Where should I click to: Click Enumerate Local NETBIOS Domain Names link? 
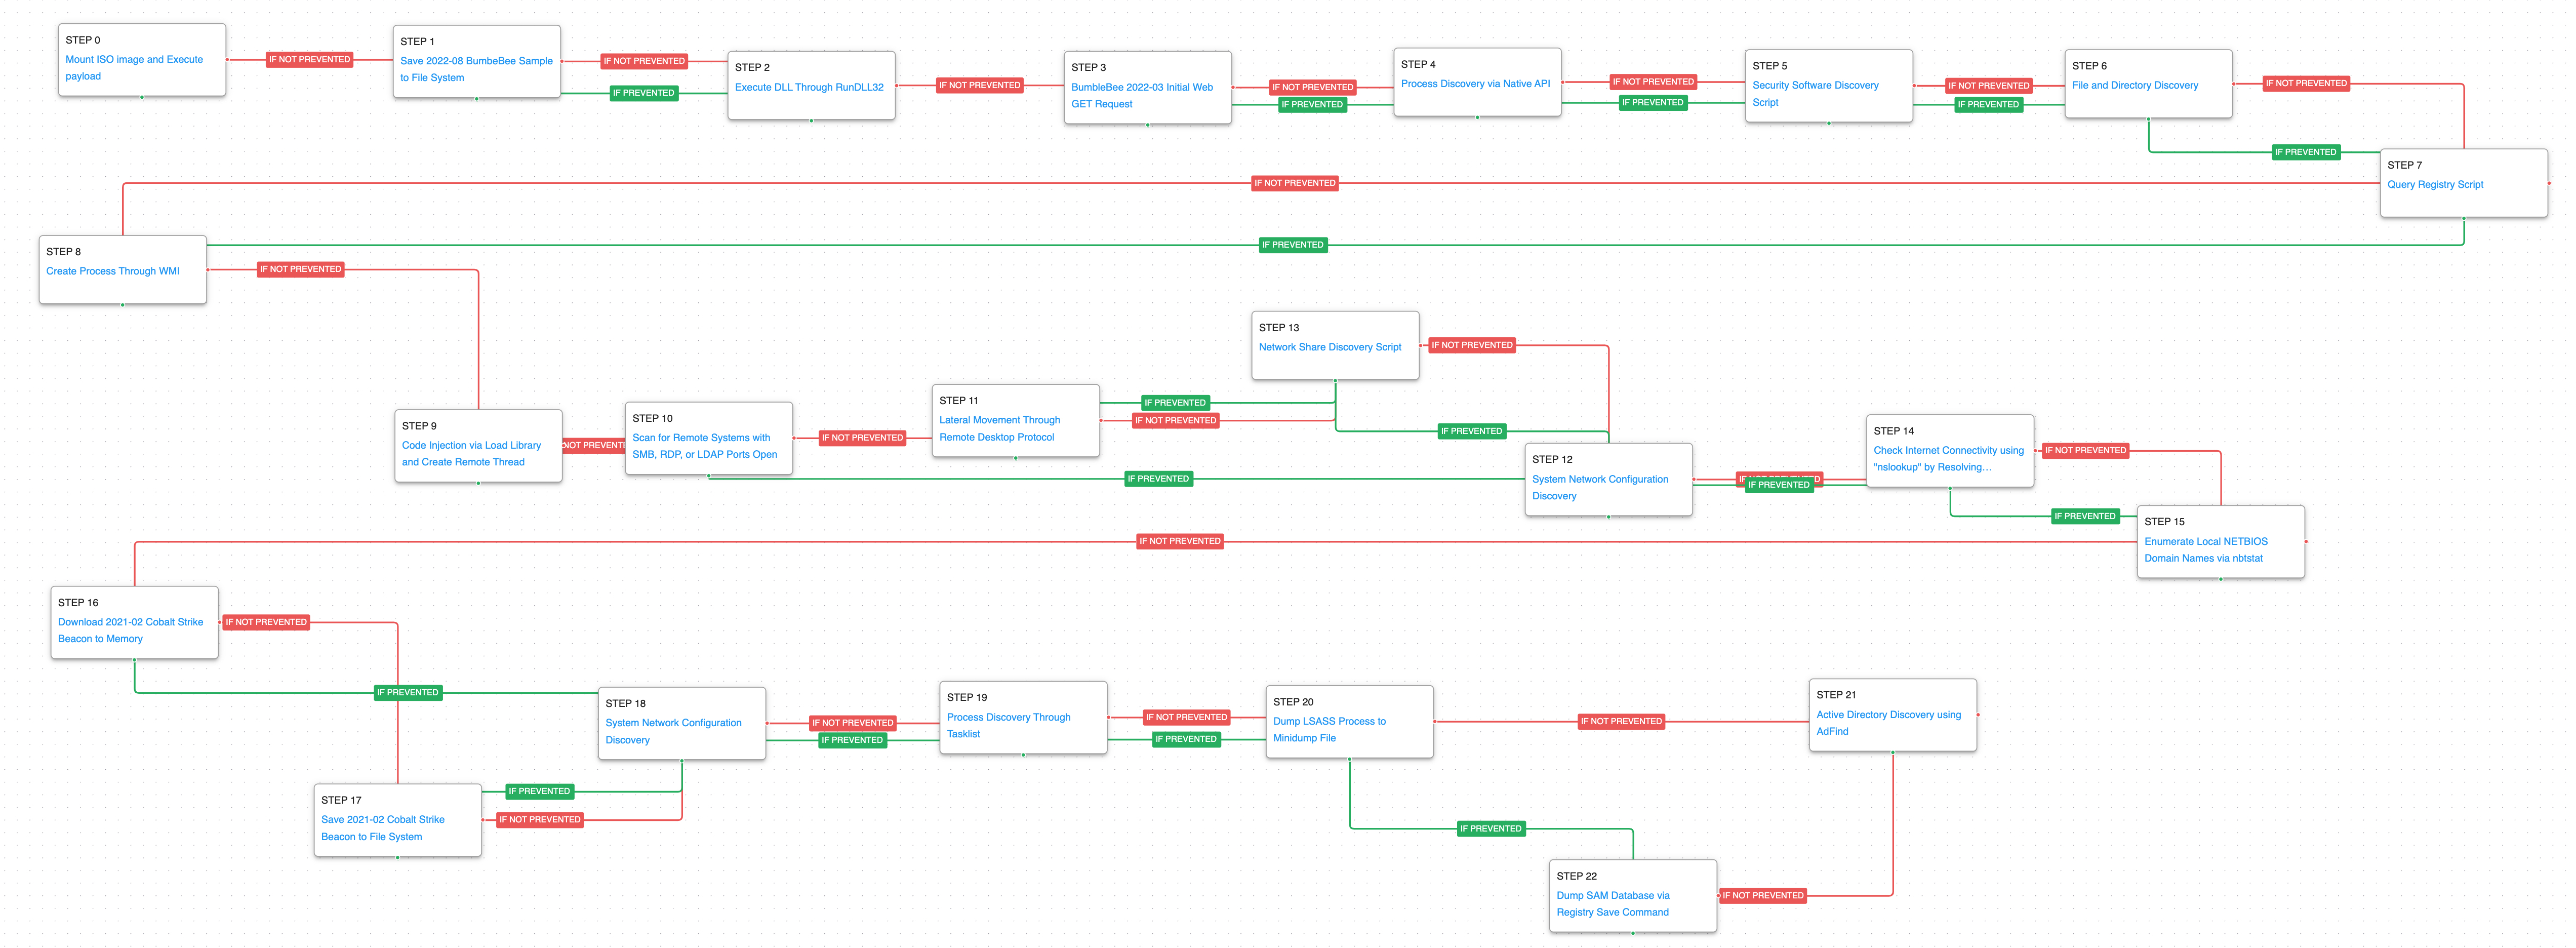2205,542
